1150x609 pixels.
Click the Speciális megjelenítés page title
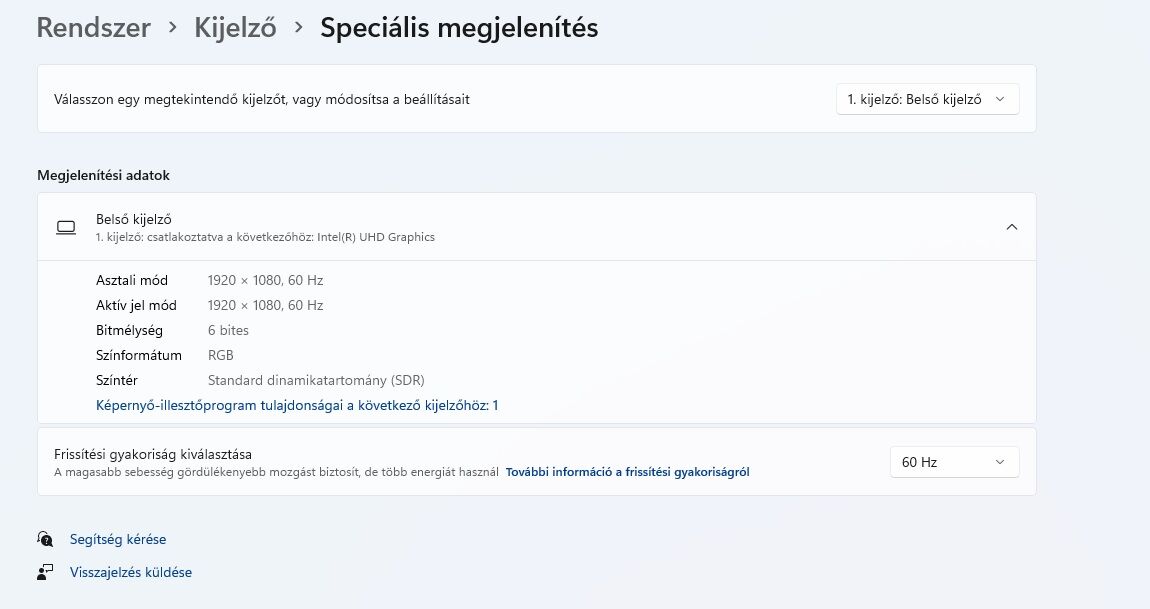(459, 28)
